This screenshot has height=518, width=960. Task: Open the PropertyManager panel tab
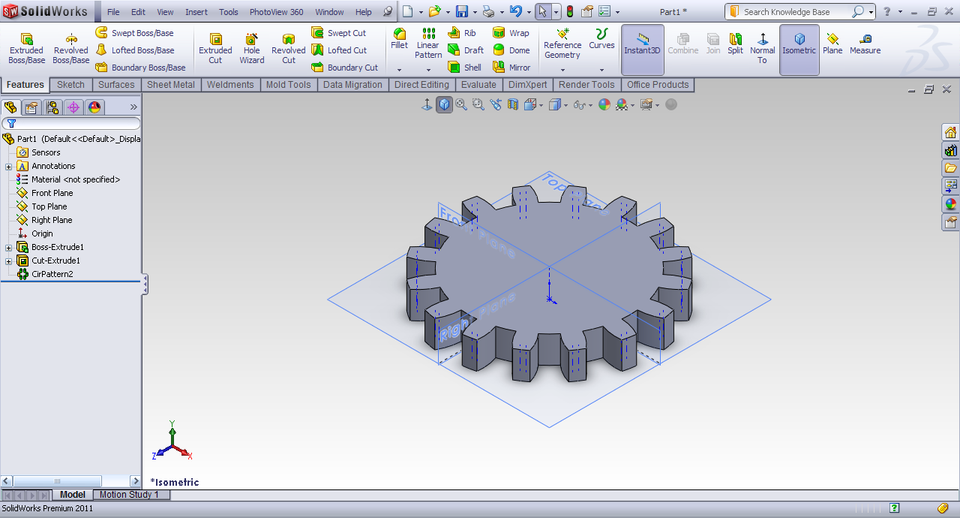coord(31,107)
